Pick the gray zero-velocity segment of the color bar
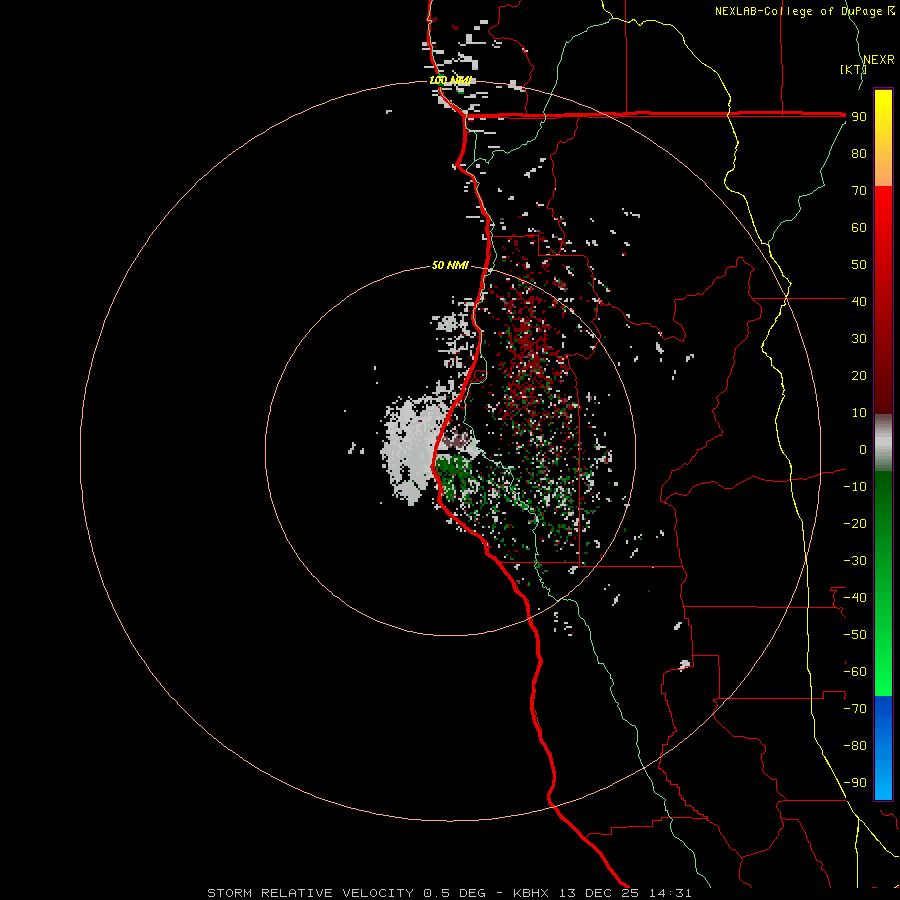 883,443
